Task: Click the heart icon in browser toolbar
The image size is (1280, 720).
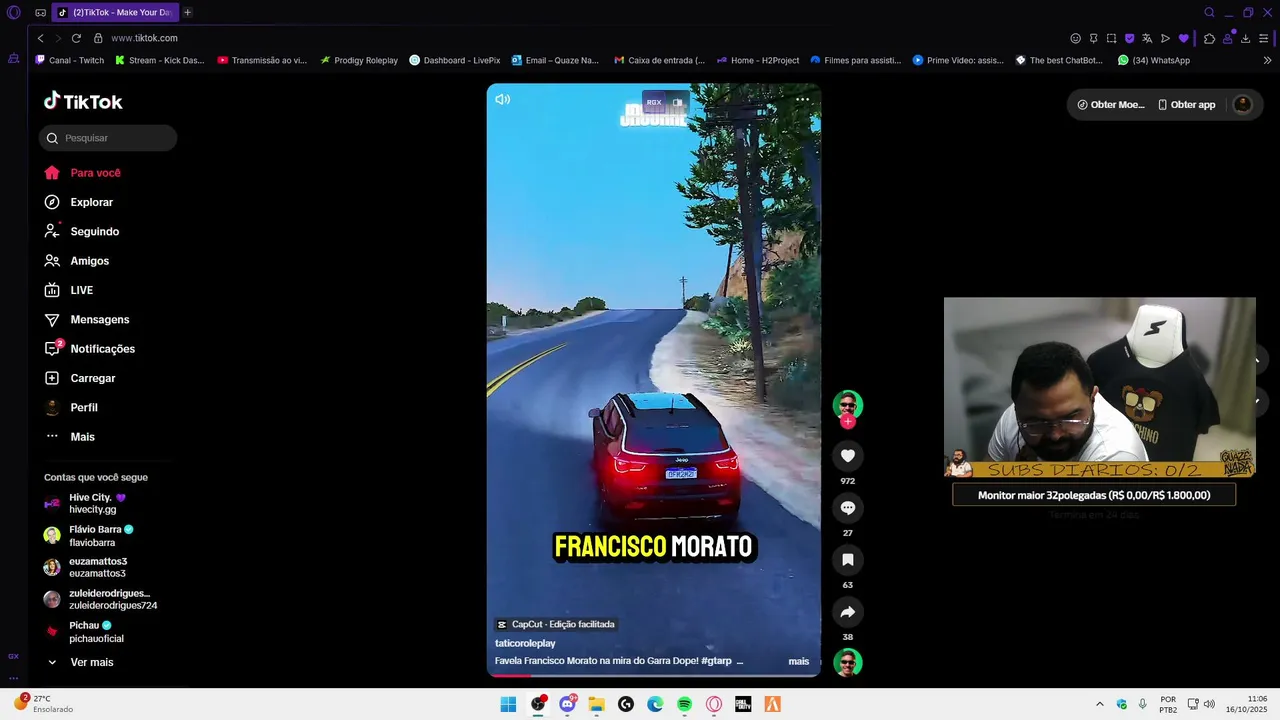Action: click(x=1183, y=38)
